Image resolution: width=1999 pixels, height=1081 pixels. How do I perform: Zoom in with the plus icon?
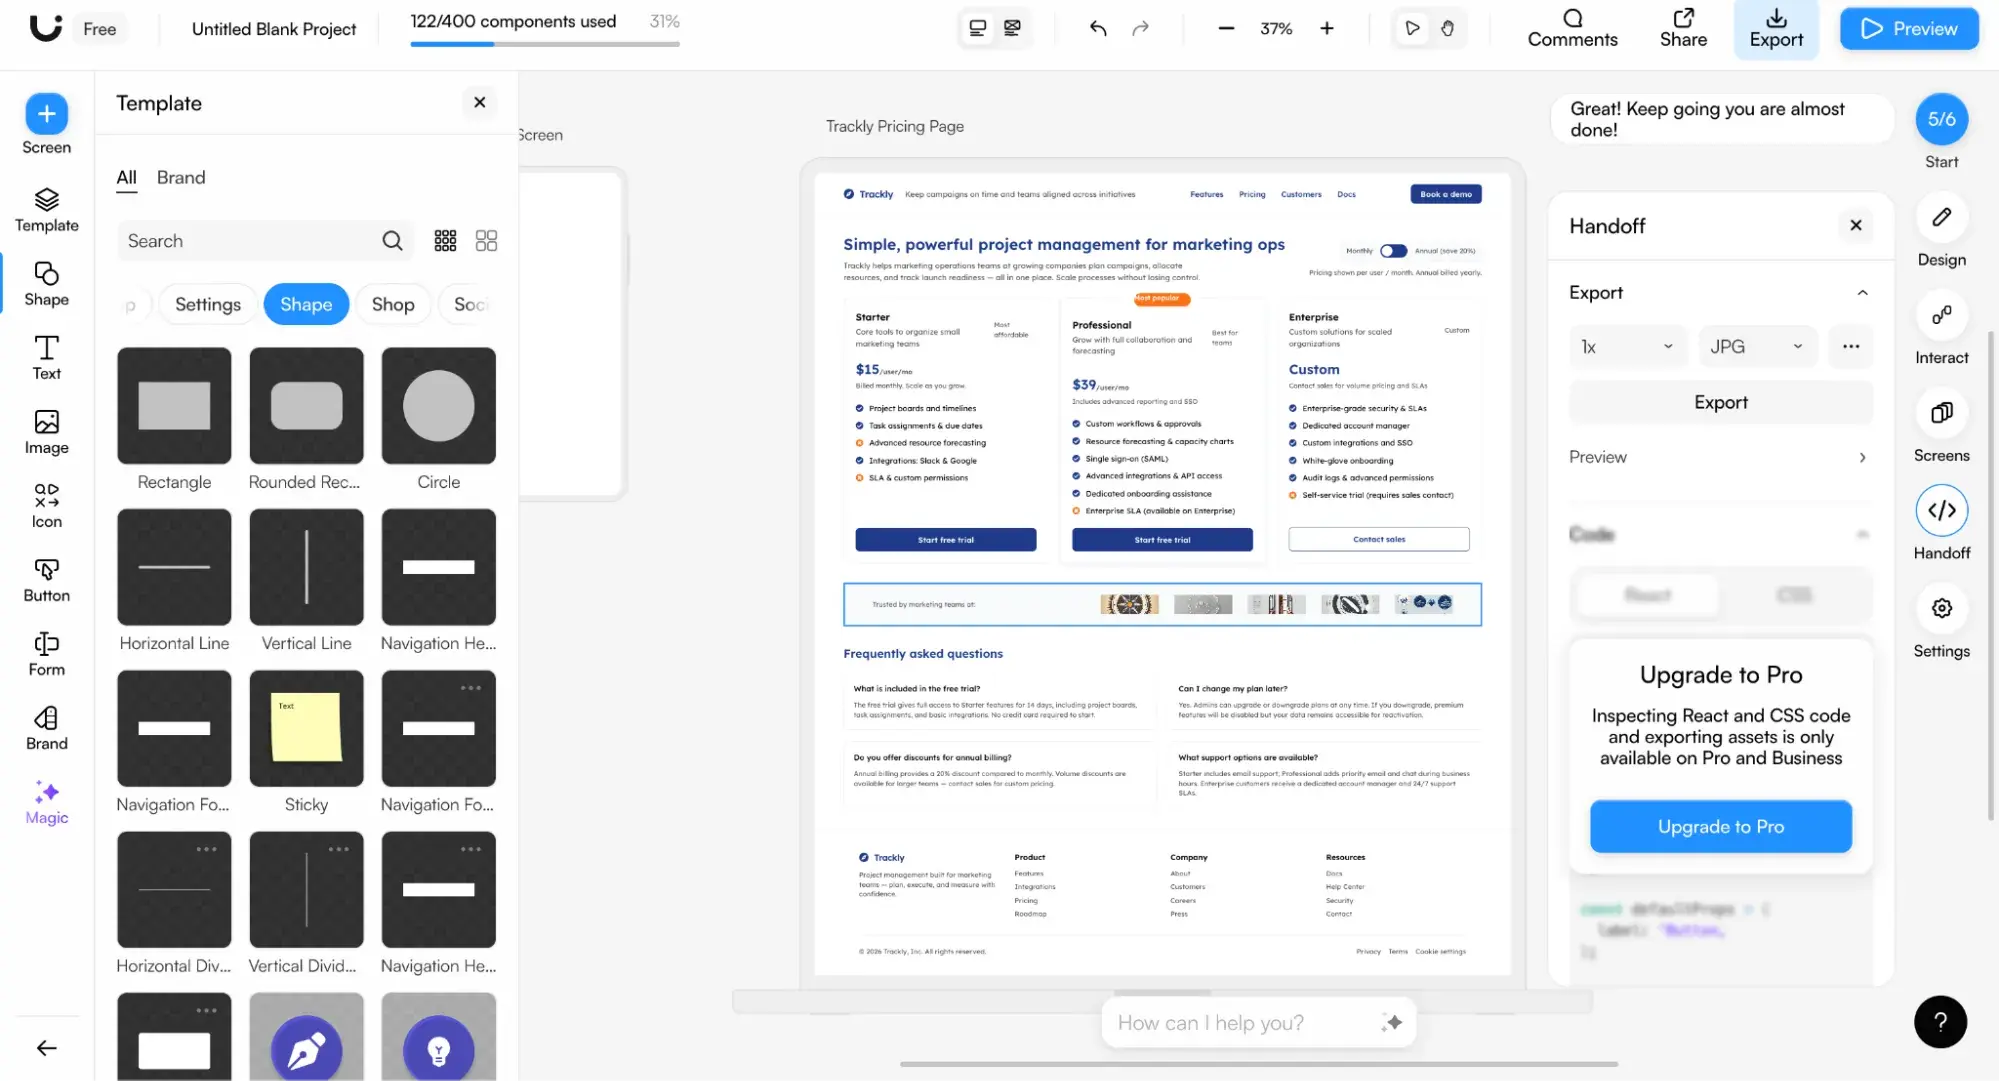[1327, 28]
